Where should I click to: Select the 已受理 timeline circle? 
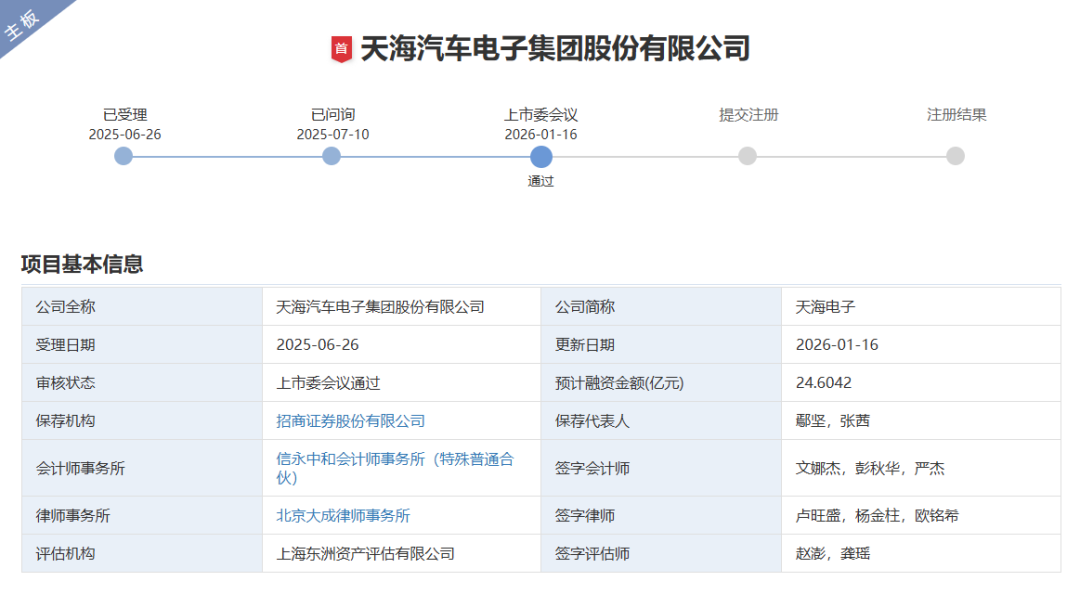[124, 156]
